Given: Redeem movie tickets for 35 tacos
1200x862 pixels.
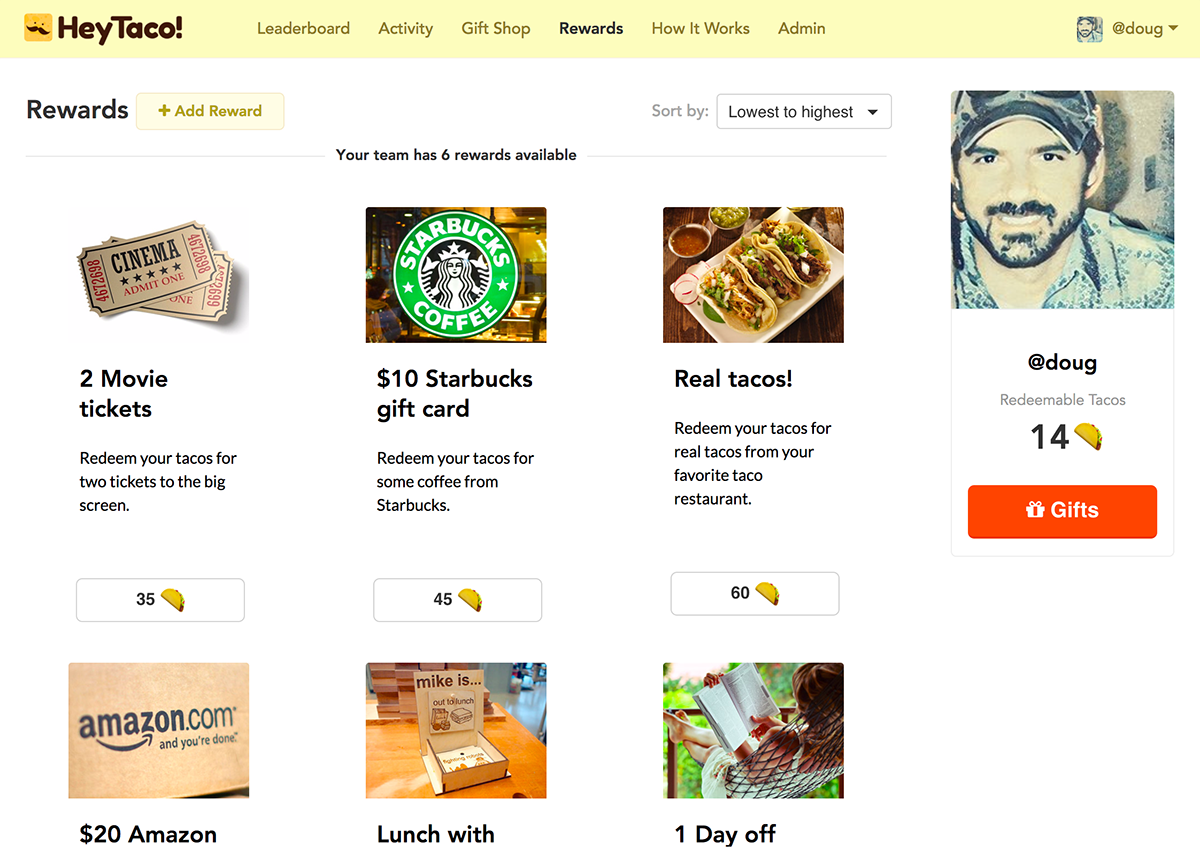Looking at the screenshot, I should click(160, 600).
